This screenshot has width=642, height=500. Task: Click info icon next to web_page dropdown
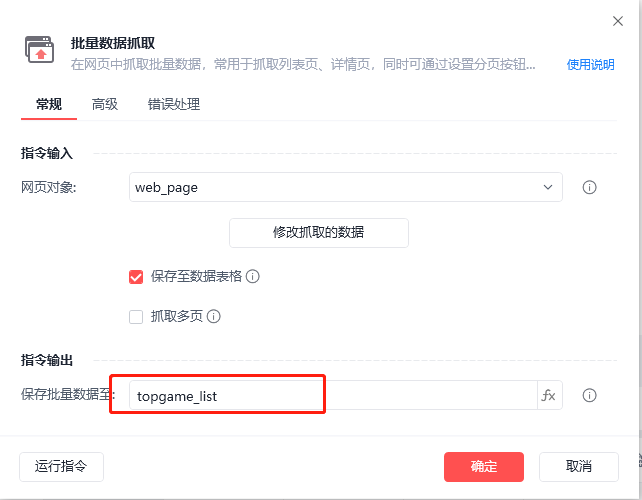click(x=589, y=188)
